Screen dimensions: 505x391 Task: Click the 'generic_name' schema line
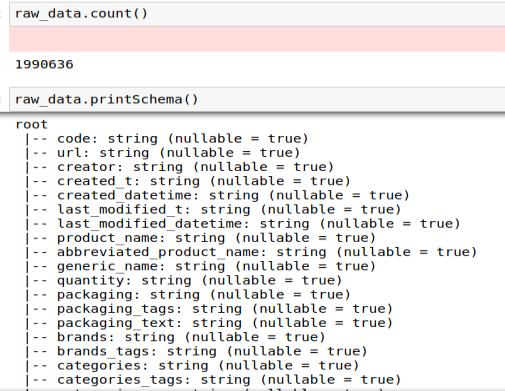pyautogui.click(x=200, y=267)
